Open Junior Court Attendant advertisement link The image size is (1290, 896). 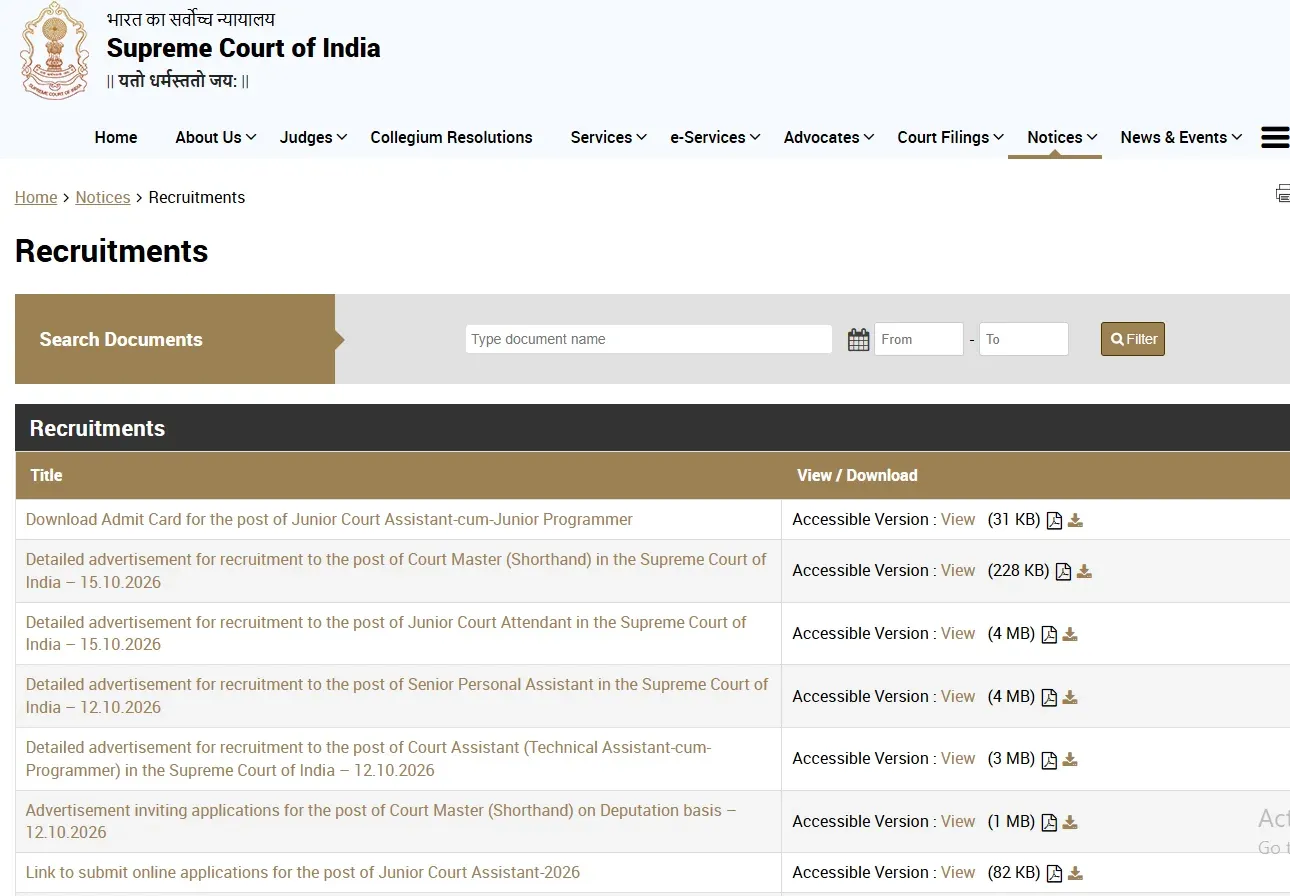[x=386, y=633]
